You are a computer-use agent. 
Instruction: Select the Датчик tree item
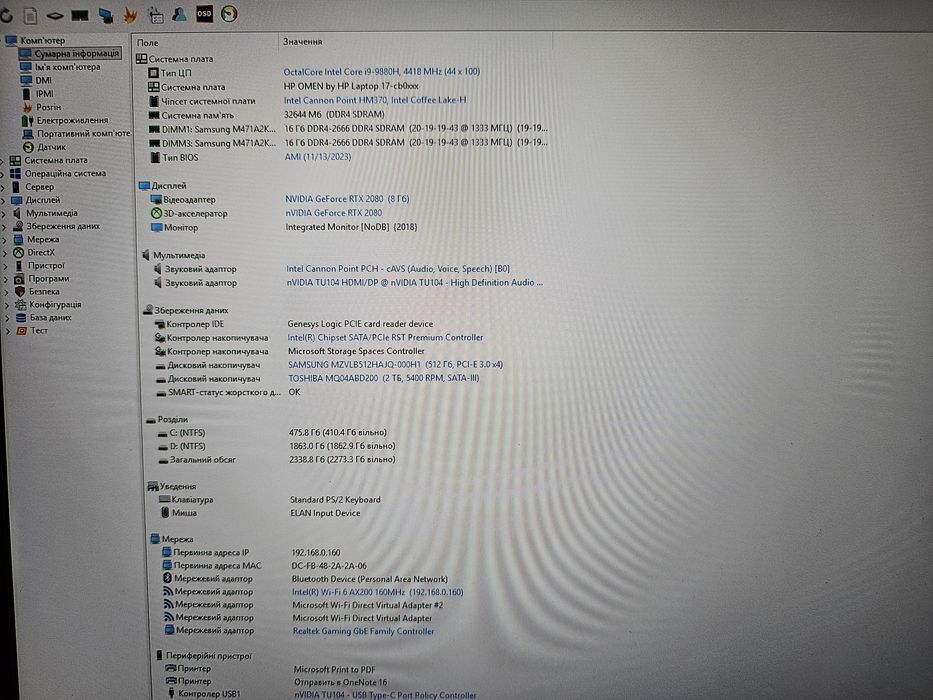[51, 147]
